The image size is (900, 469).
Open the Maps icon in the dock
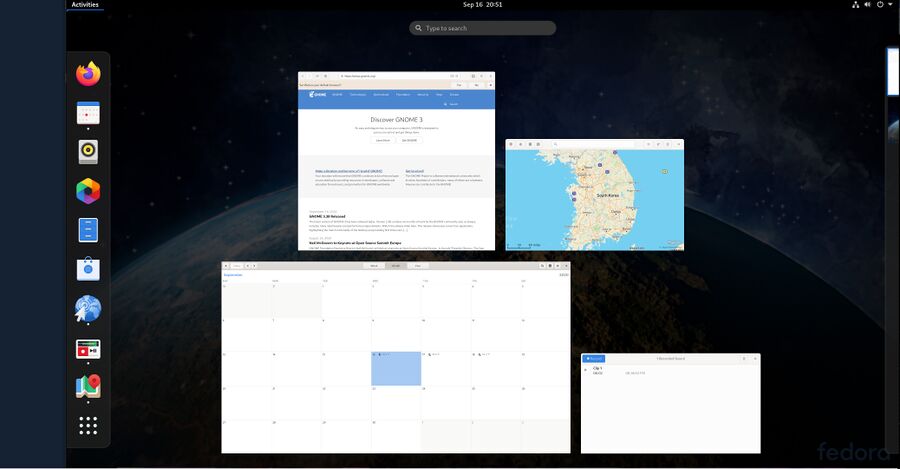click(88, 386)
